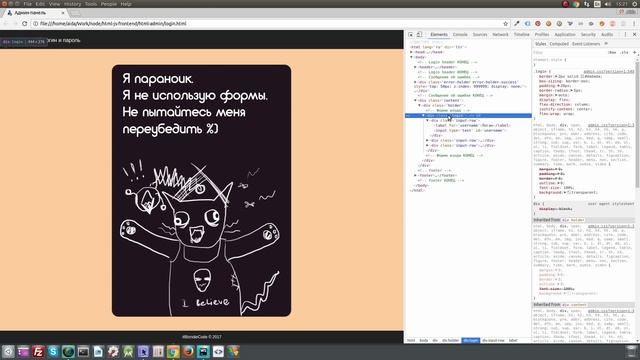Open the Tools menu in the menu bar
640x360 pixels.
pyautogui.click(x=91, y=4)
